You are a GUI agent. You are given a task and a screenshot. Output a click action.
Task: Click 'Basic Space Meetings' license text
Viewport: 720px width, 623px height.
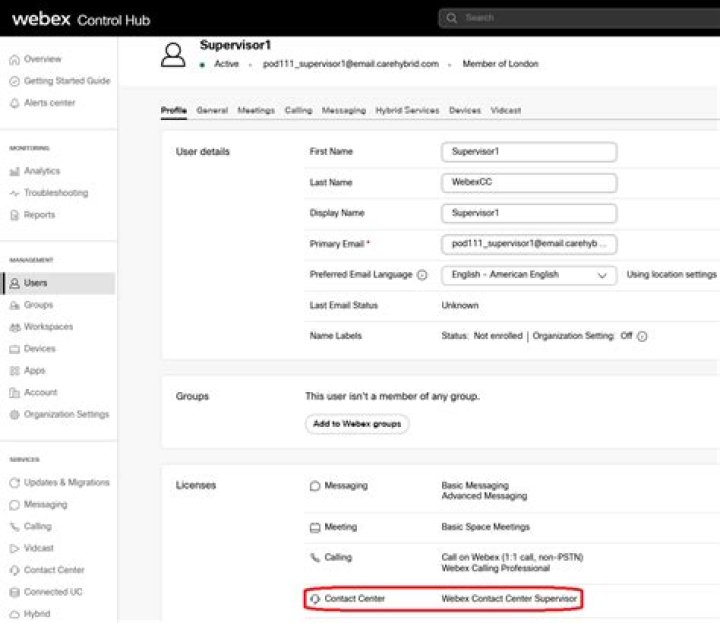point(485,527)
